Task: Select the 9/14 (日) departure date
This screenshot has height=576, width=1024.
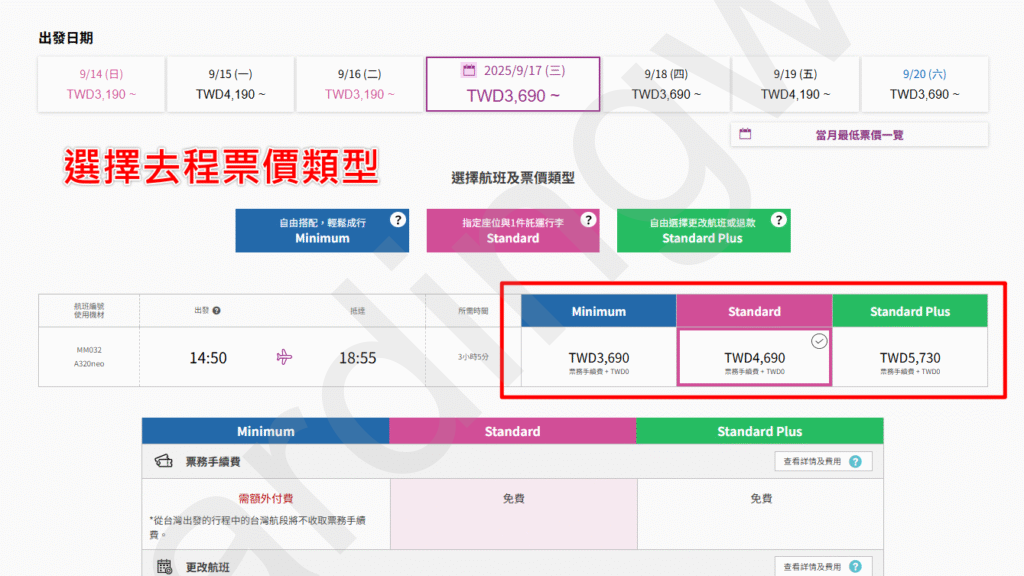Action: pos(101,84)
